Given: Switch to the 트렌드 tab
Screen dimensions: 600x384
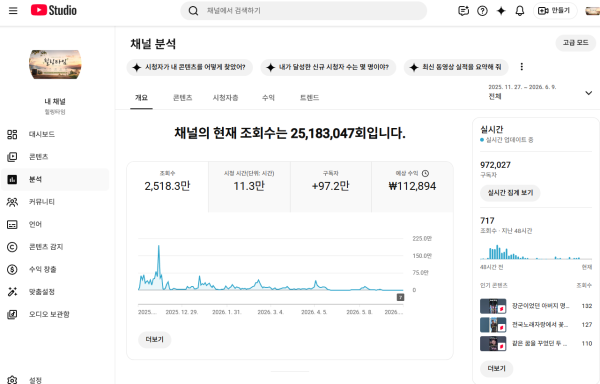Looking at the screenshot, I should coord(309,98).
